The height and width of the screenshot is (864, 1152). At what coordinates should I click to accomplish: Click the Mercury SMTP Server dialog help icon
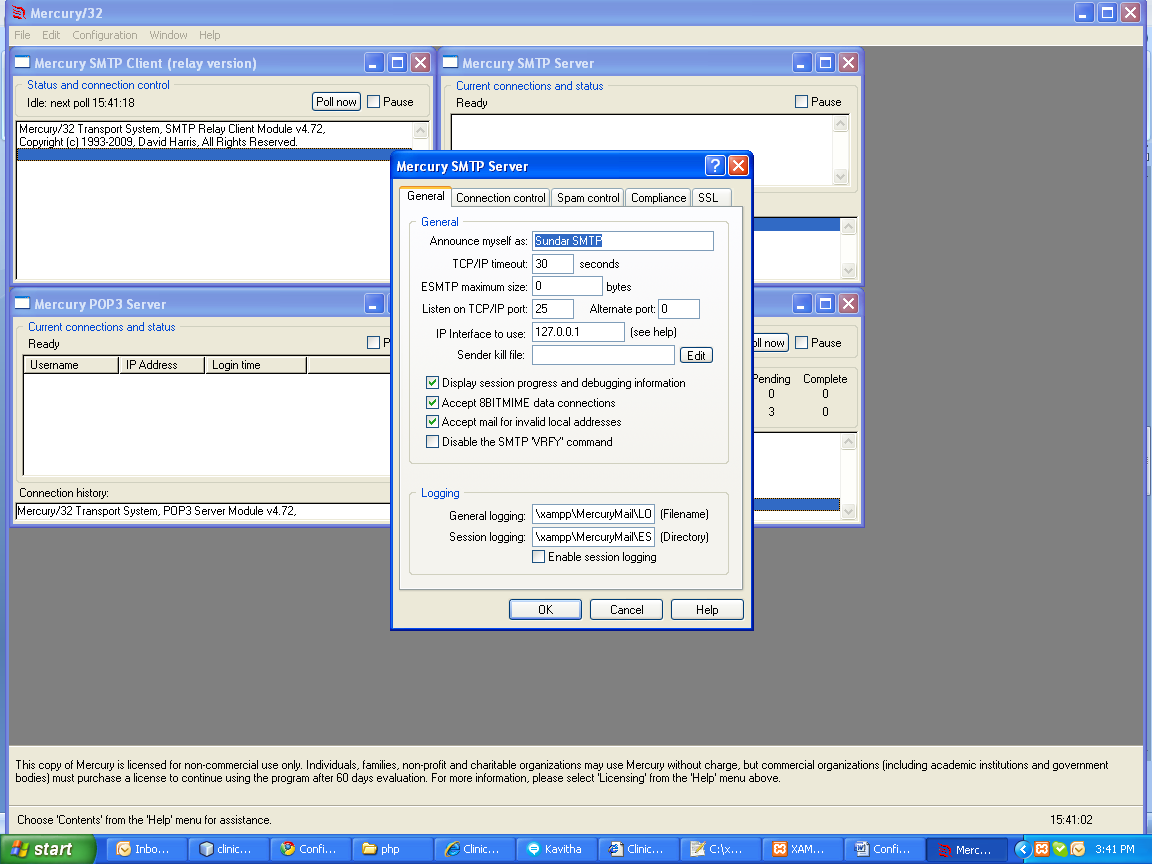714,165
